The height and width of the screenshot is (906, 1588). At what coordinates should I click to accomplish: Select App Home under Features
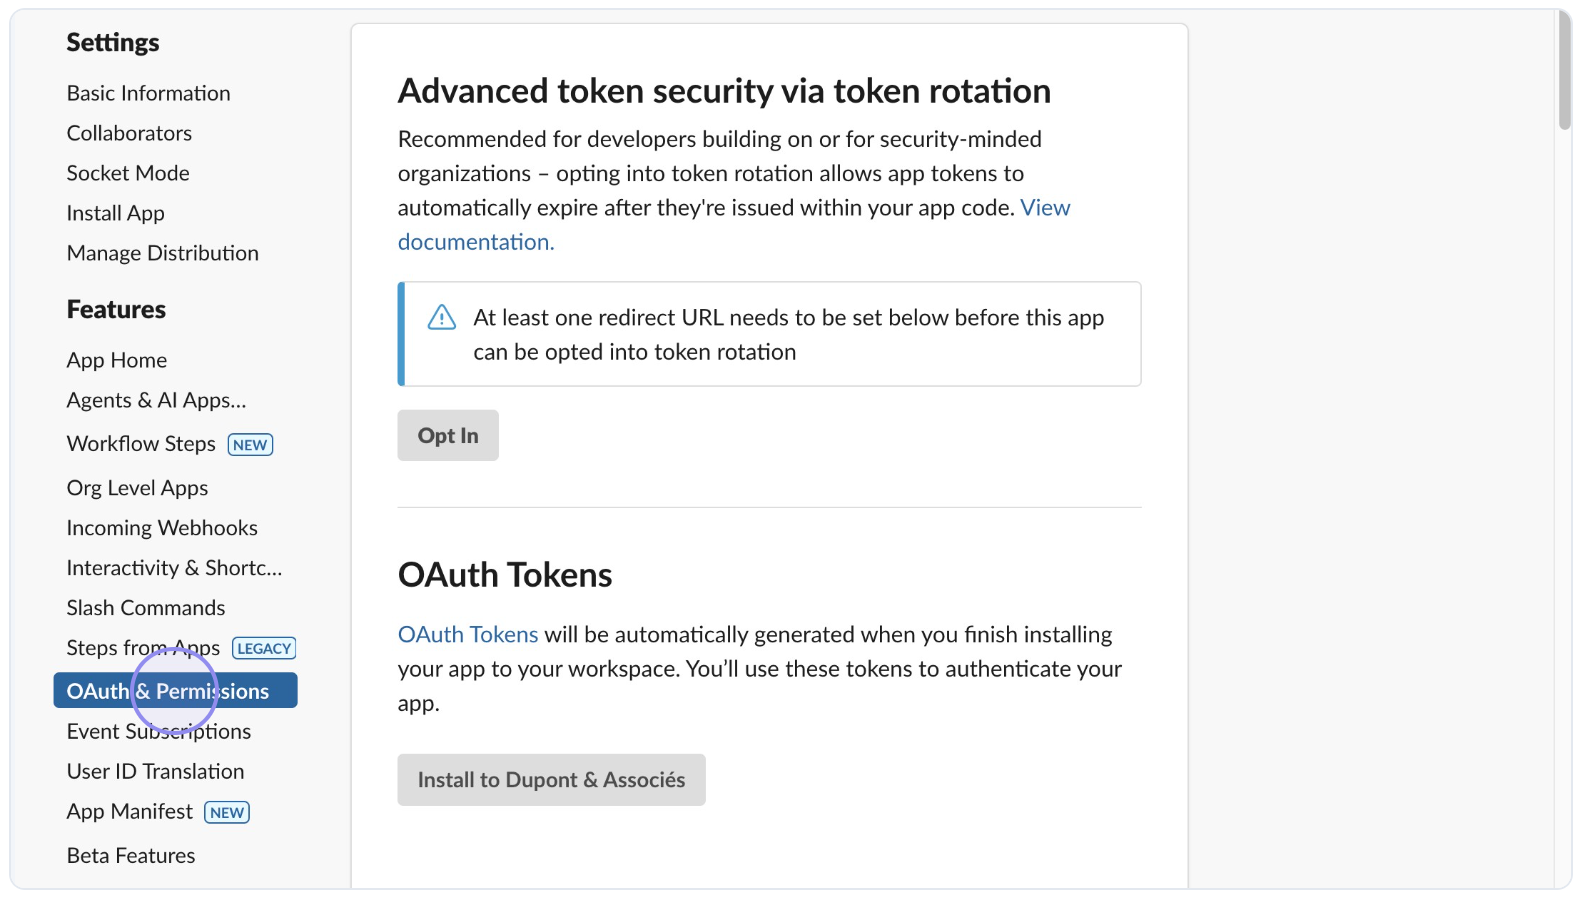(x=116, y=360)
